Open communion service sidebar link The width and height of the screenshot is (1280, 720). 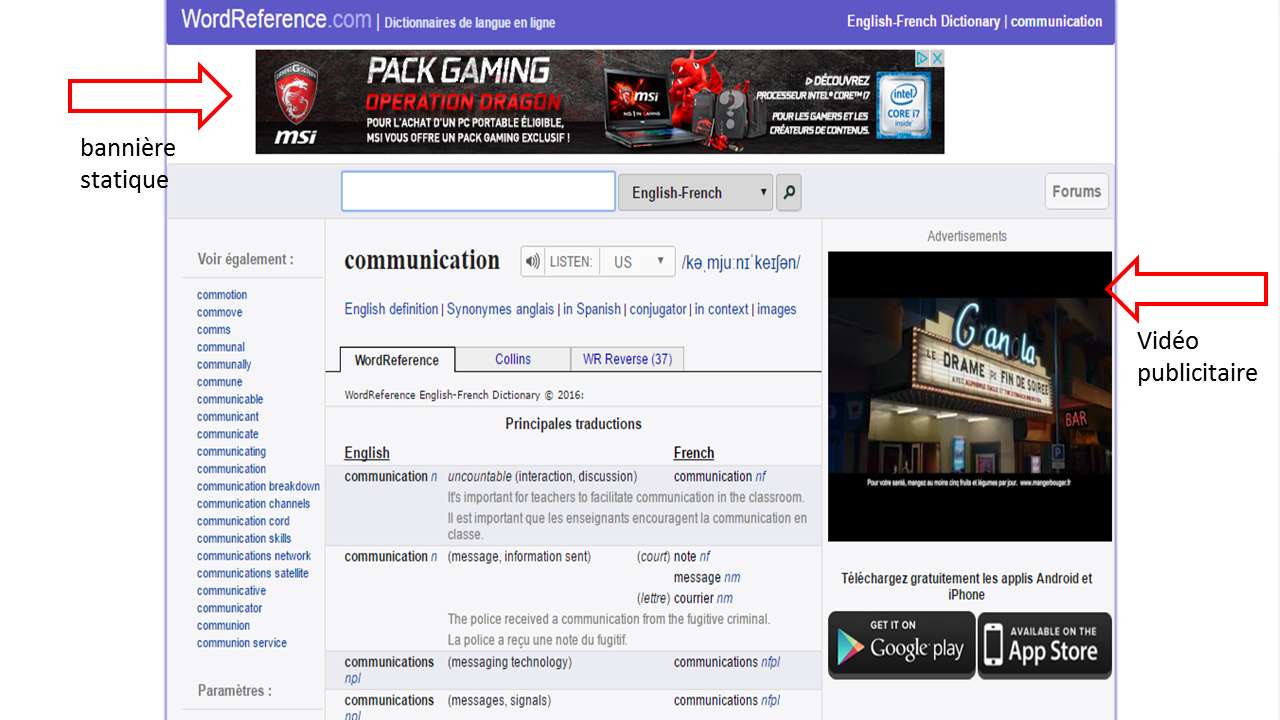(242, 643)
